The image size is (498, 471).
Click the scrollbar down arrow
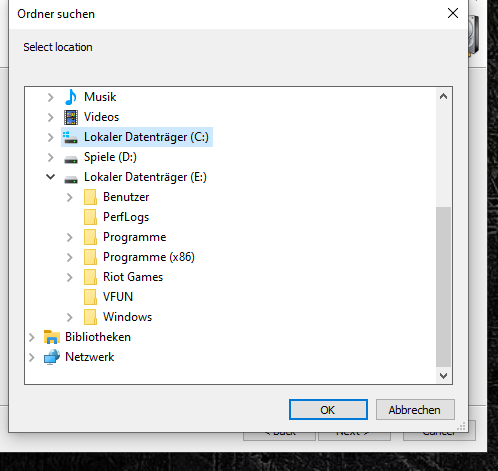click(x=443, y=376)
